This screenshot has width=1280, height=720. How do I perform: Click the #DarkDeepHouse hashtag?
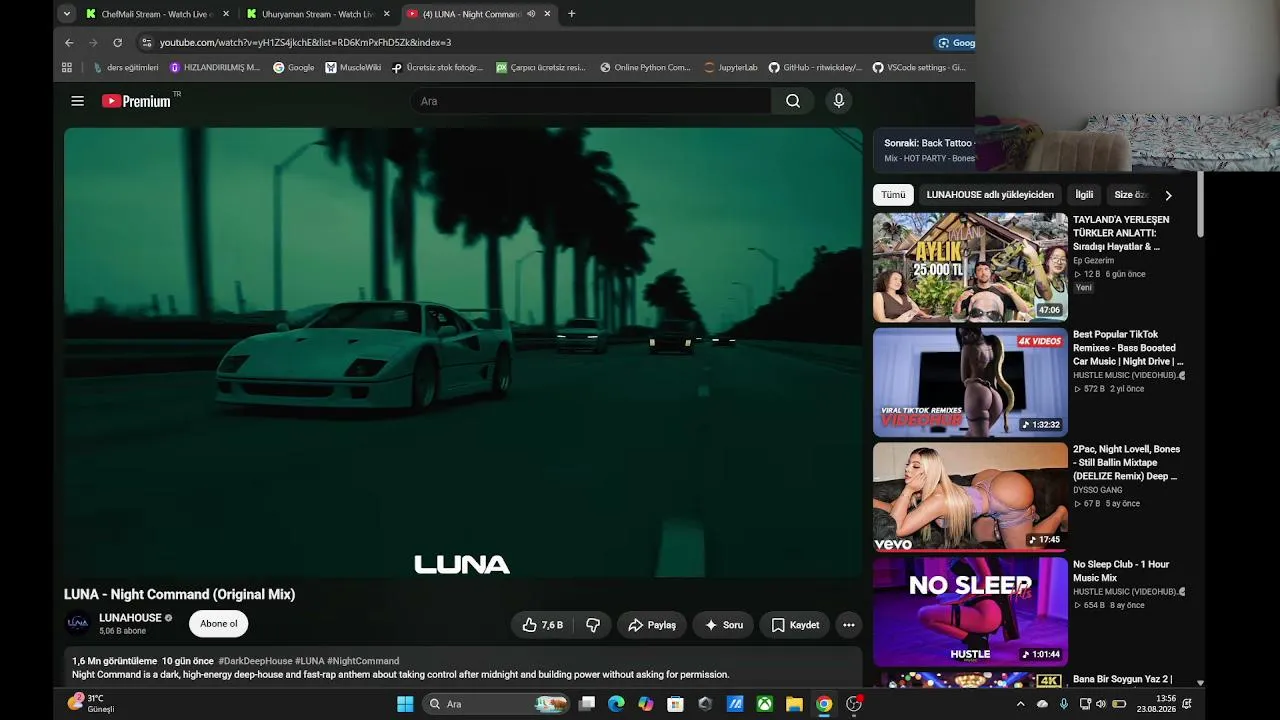point(255,661)
